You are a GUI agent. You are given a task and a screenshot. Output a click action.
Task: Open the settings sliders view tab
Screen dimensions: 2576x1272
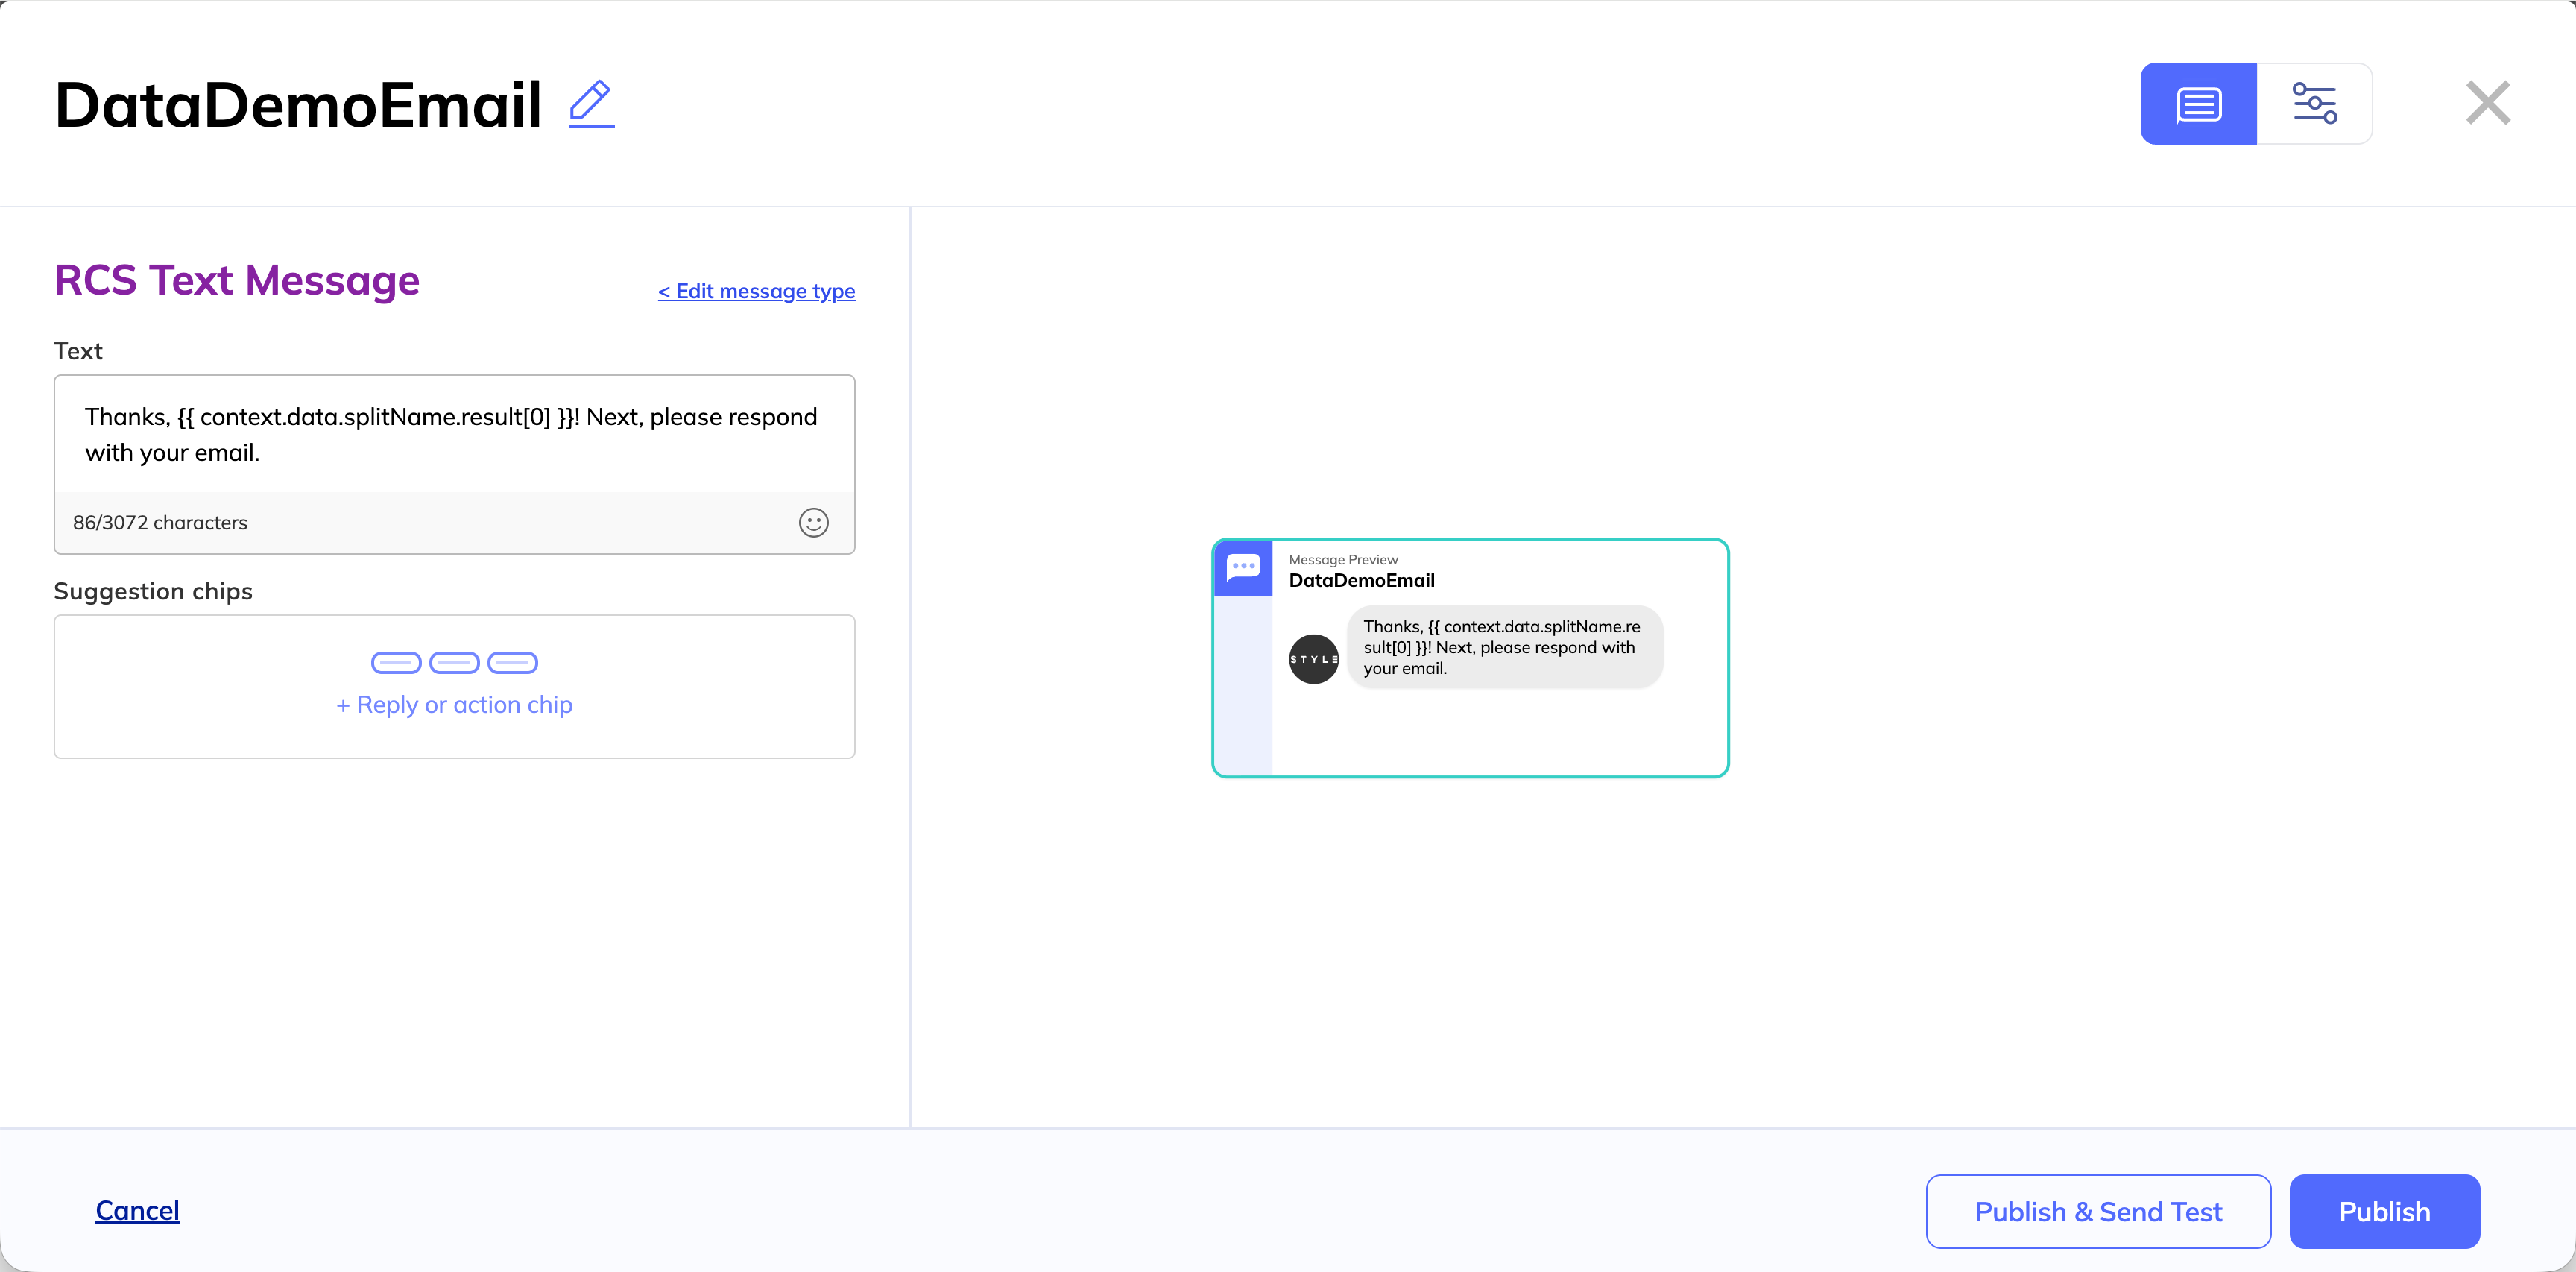(x=2314, y=104)
